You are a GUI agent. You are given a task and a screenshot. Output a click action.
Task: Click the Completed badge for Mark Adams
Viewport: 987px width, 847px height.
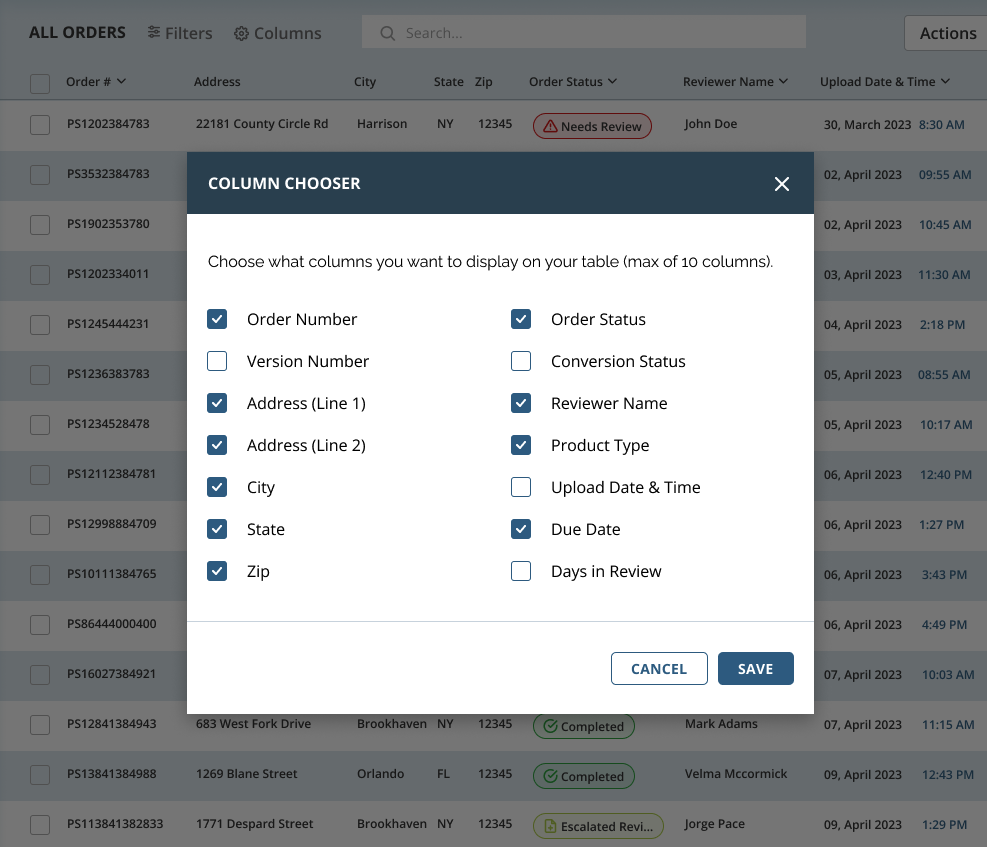click(x=583, y=727)
